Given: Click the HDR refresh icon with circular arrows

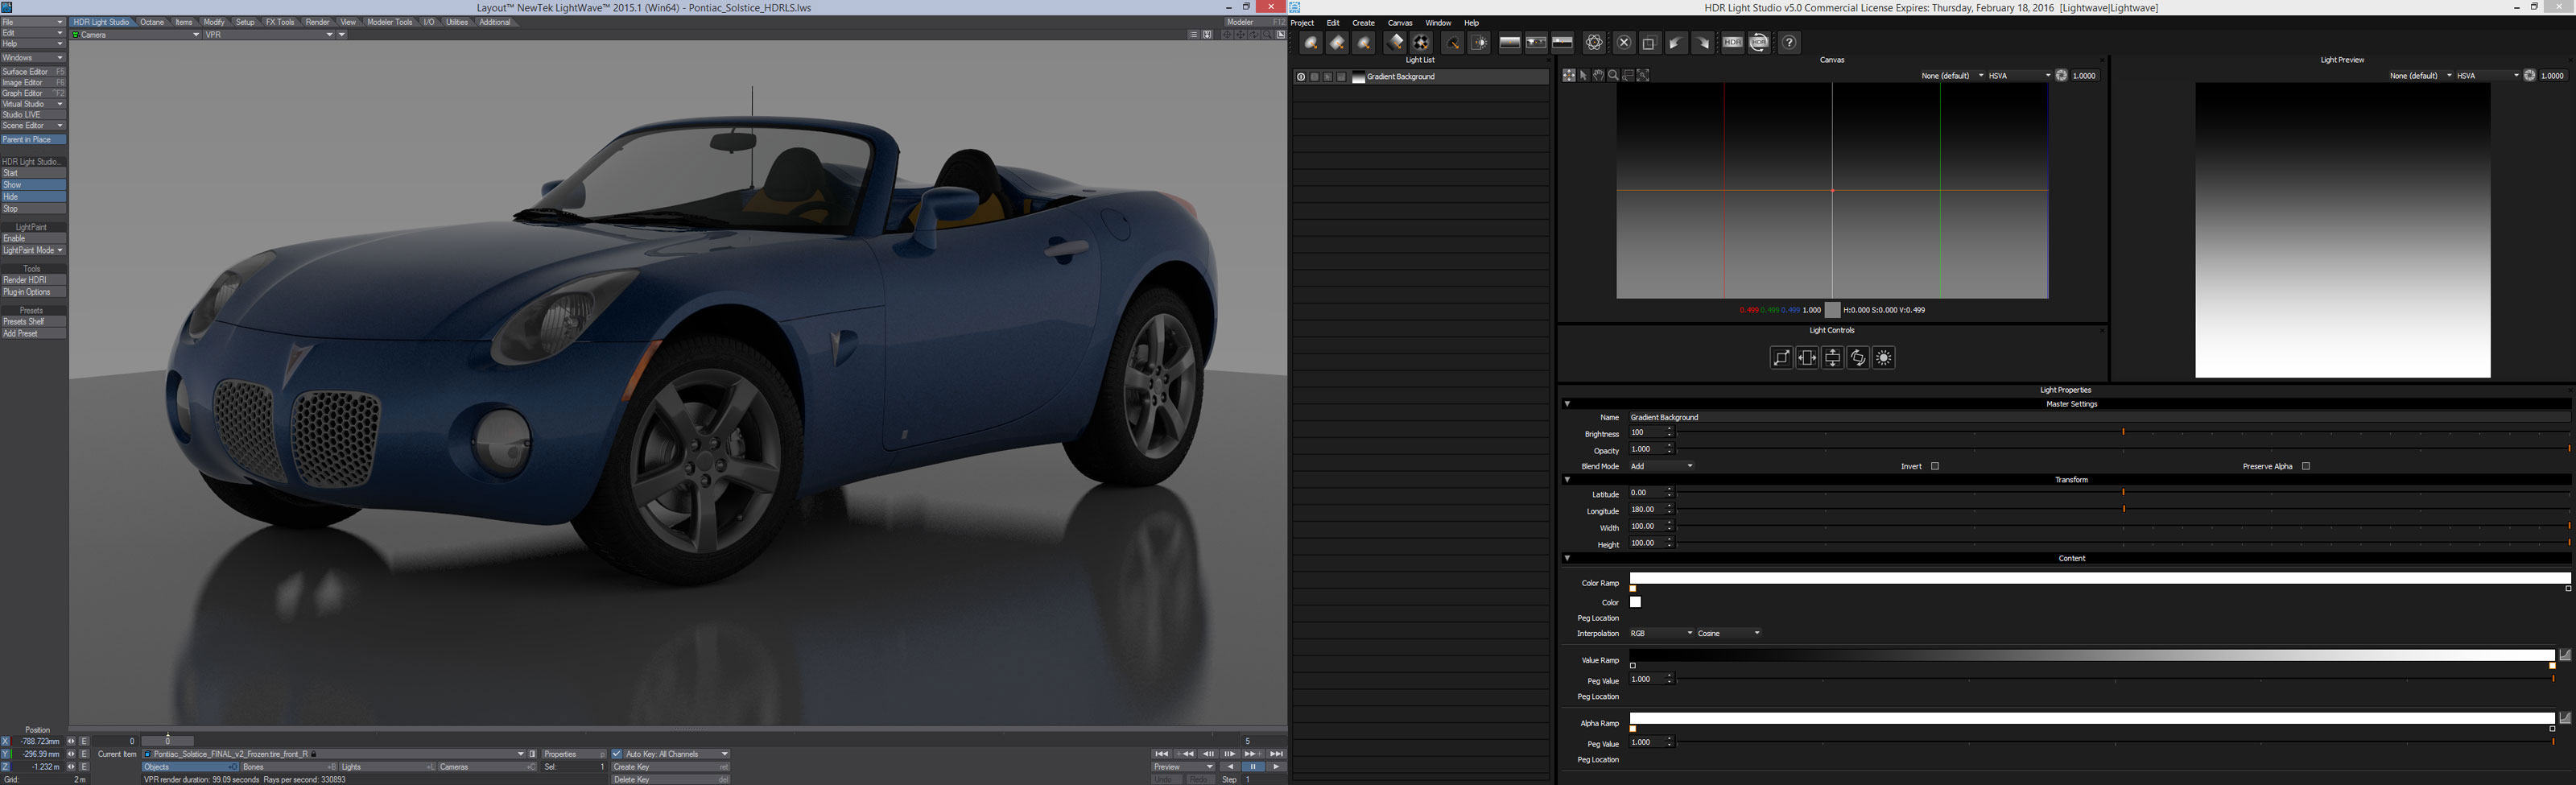Looking at the screenshot, I should click(x=1759, y=42).
